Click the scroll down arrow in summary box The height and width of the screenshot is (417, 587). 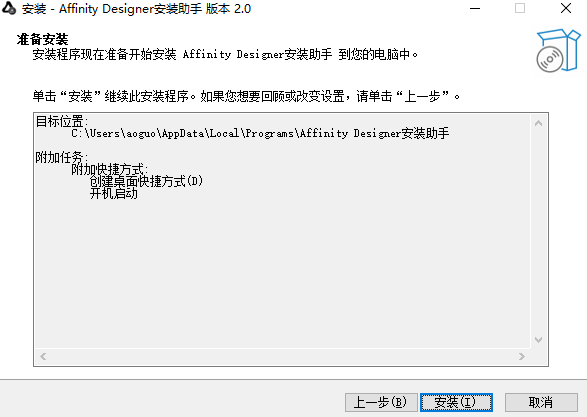pos(538,340)
